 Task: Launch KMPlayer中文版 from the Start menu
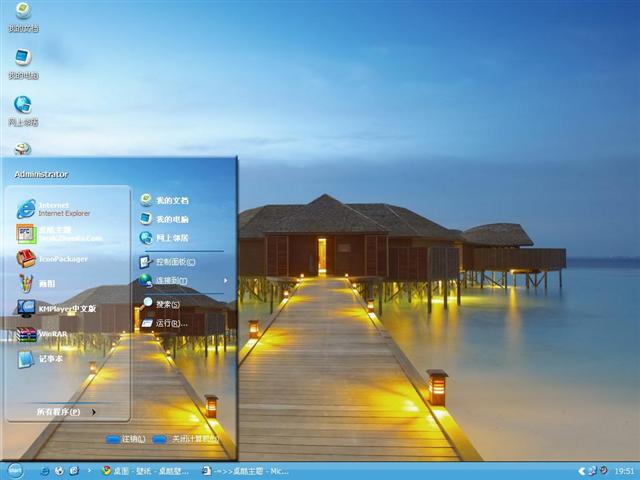tap(56, 309)
